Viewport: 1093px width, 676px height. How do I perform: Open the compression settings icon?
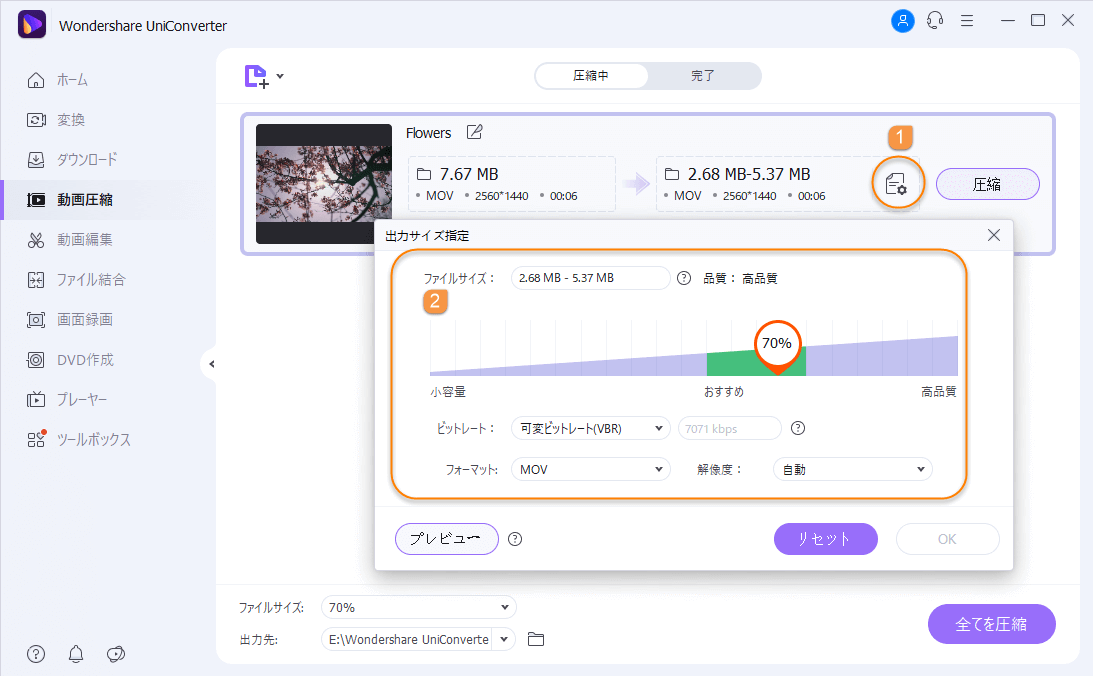point(896,184)
